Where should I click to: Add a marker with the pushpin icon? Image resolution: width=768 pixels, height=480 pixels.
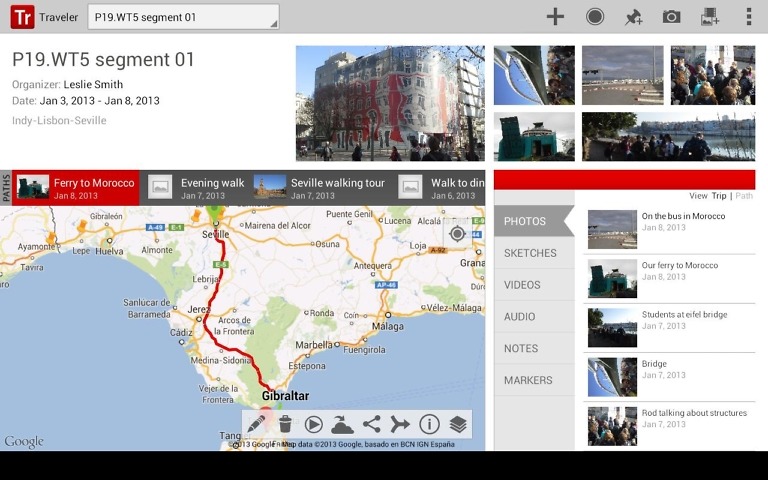pos(633,16)
